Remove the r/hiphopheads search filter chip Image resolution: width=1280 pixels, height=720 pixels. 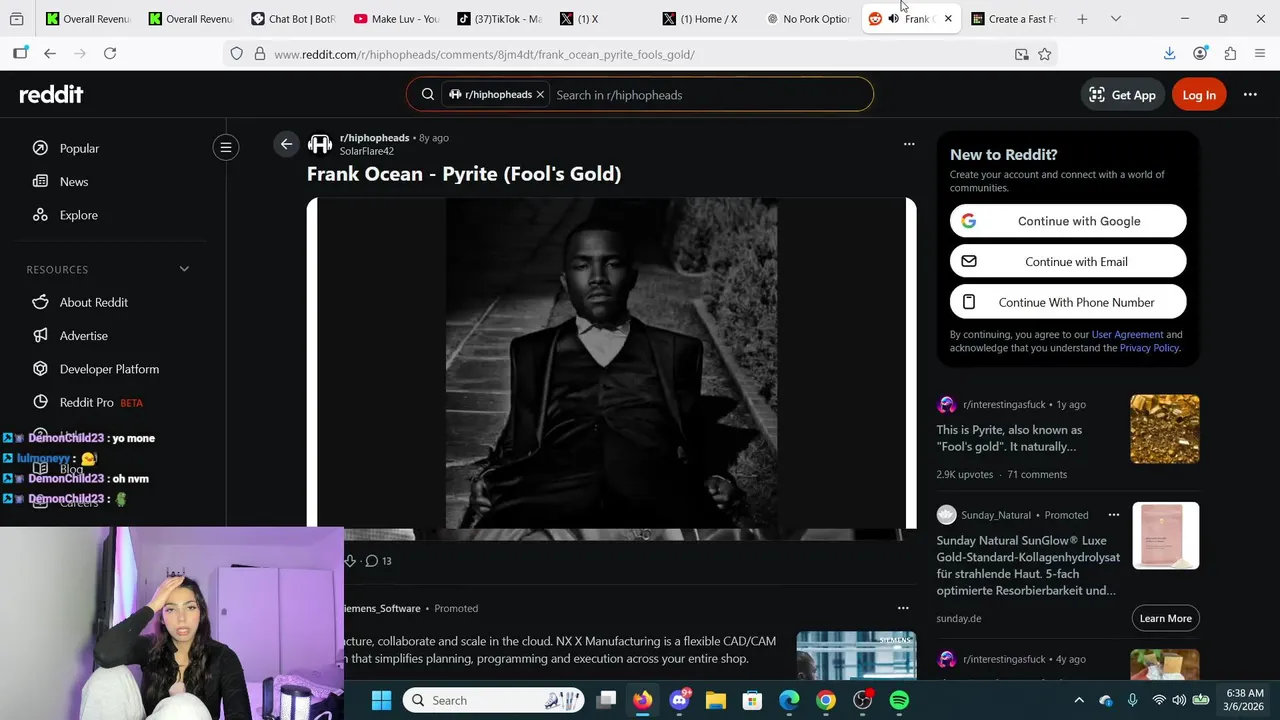(540, 94)
